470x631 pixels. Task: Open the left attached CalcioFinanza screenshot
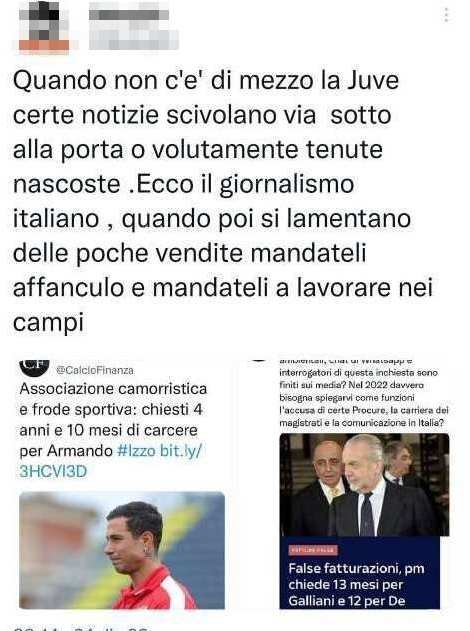coord(122,484)
